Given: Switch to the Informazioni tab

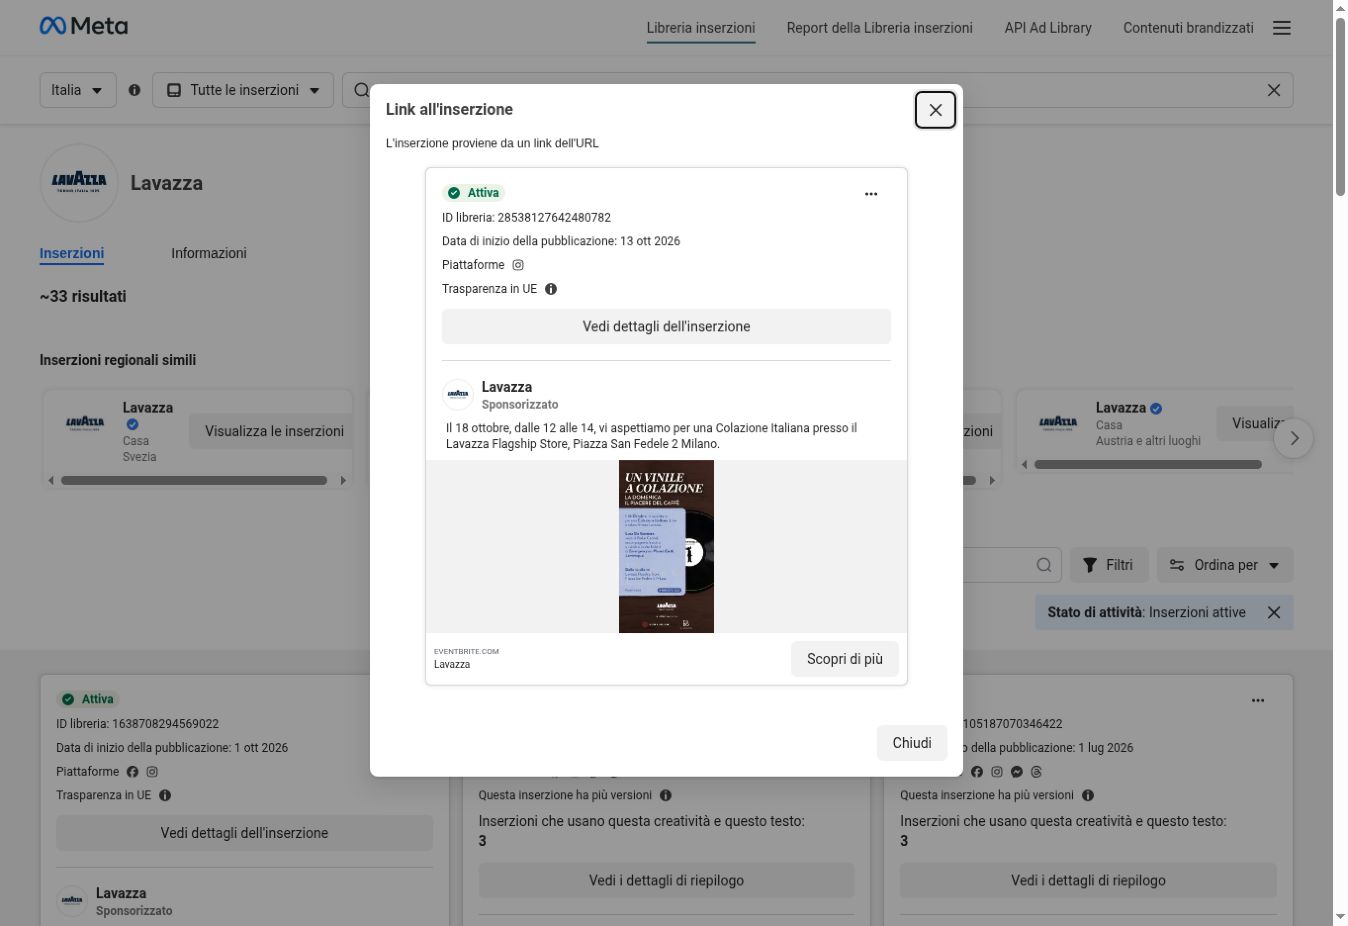Looking at the screenshot, I should coord(209,253).
